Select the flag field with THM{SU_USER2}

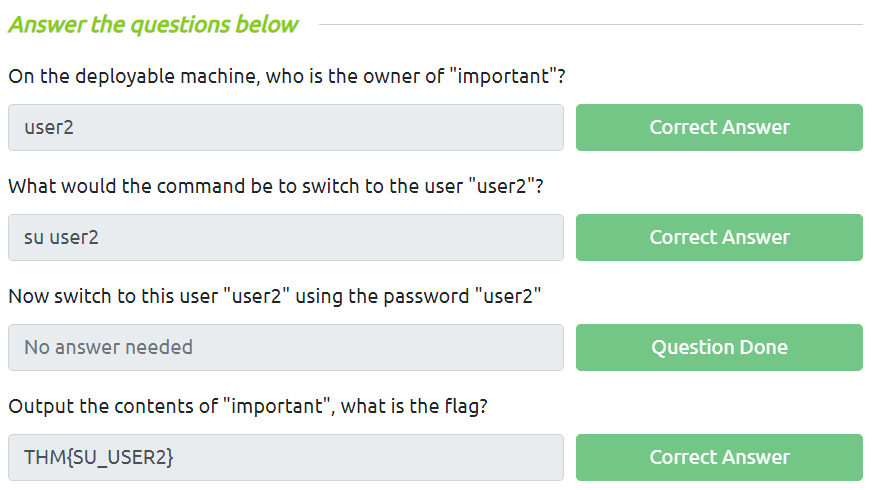(x=285, y=458)
